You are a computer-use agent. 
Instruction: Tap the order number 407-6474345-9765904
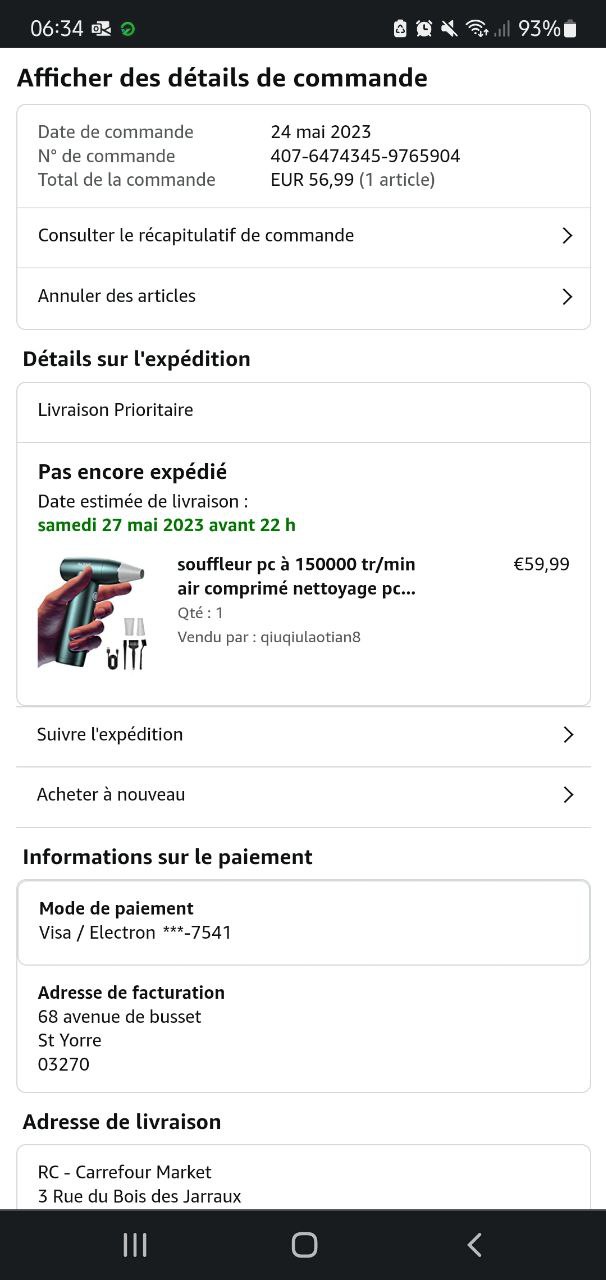365,156
